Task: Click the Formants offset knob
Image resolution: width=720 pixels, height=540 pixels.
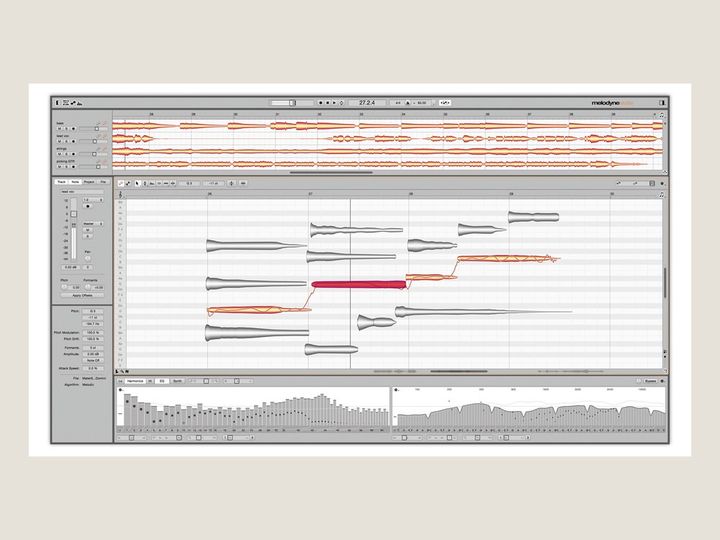Action: 88,287
